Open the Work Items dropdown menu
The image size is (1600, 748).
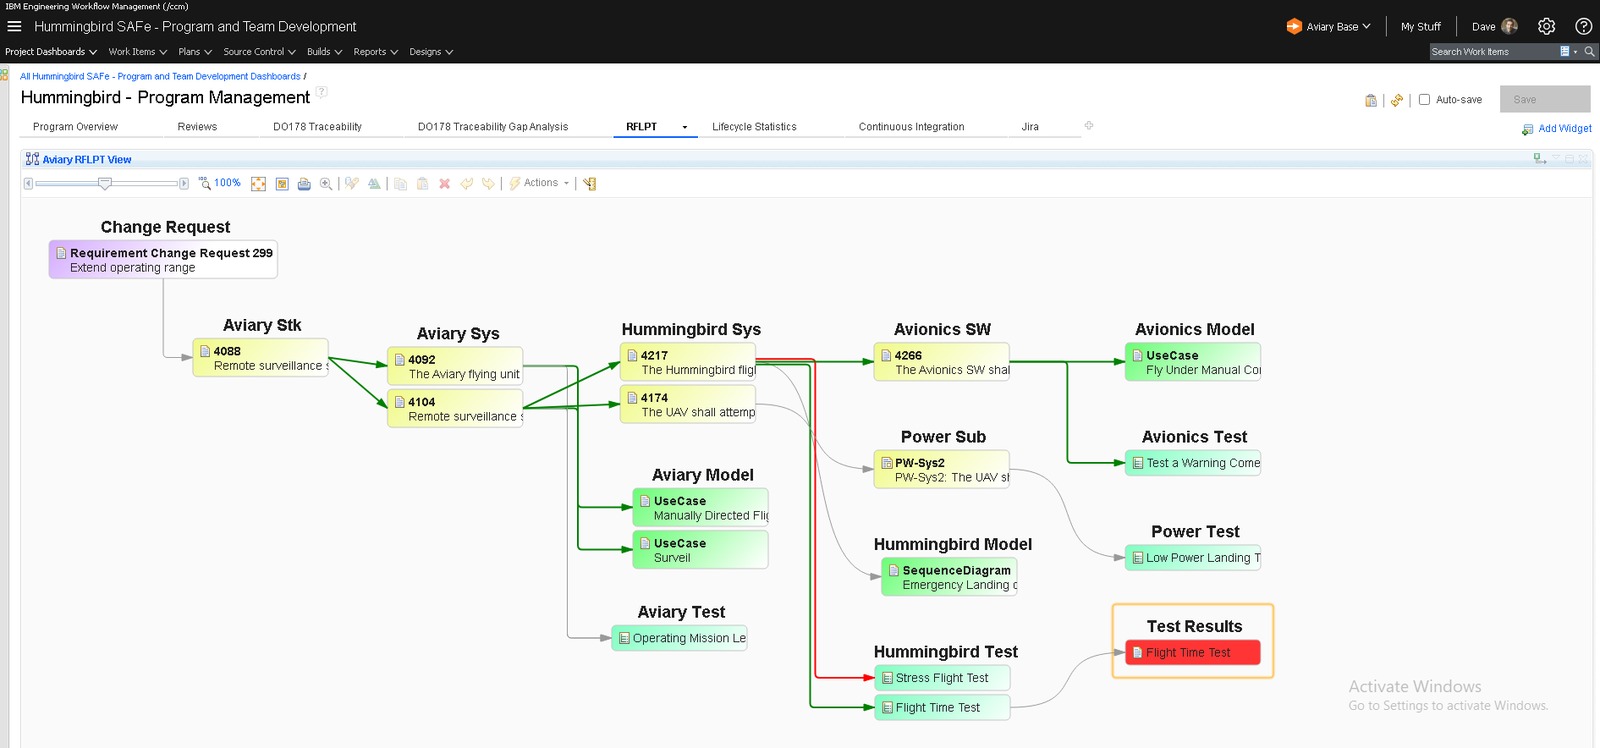[x=138, y=52]
